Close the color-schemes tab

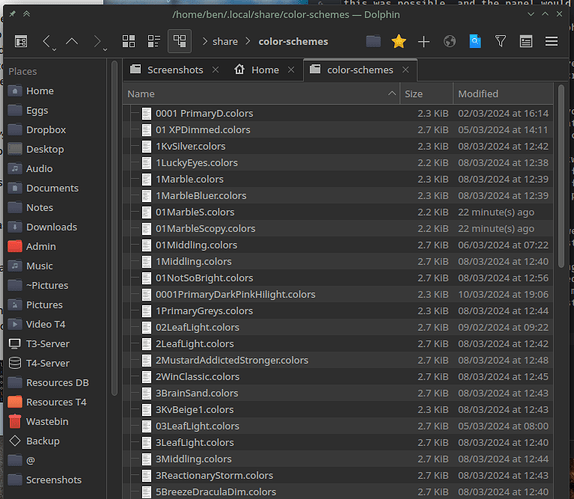(x=406, y=70)
